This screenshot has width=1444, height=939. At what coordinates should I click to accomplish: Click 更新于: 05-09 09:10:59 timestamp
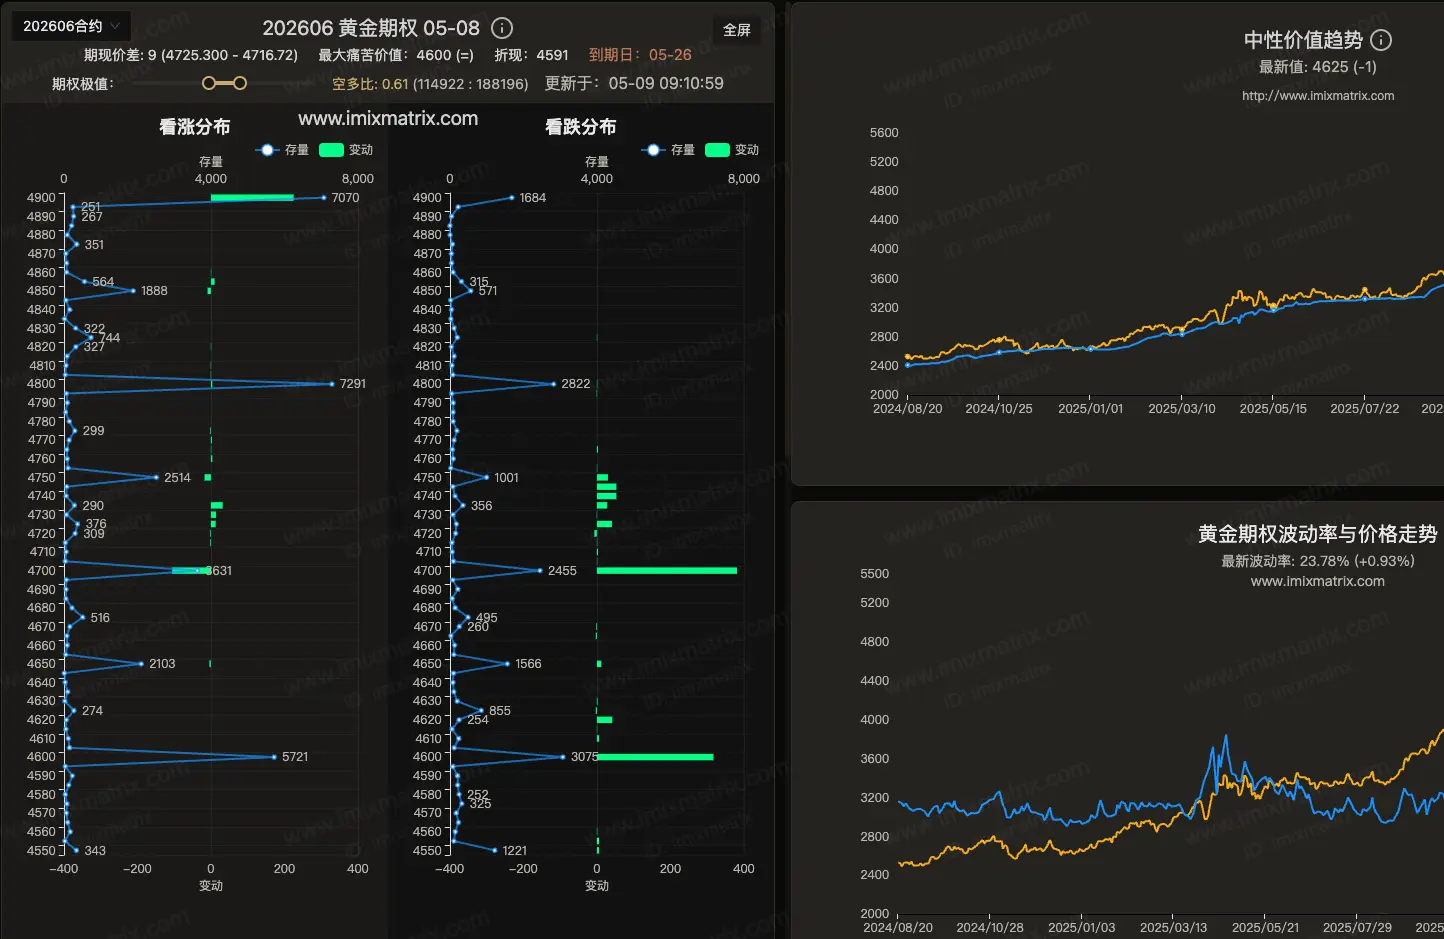coord(634,83)
